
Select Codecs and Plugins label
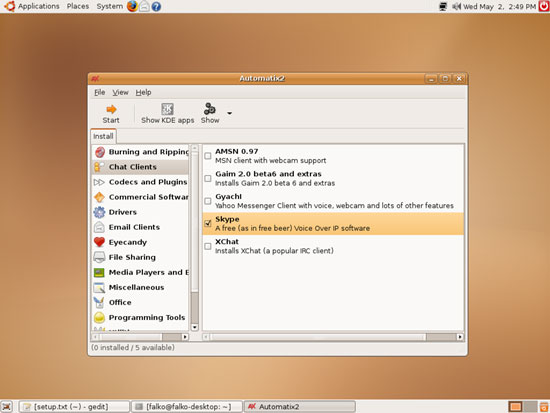(148, 182)
